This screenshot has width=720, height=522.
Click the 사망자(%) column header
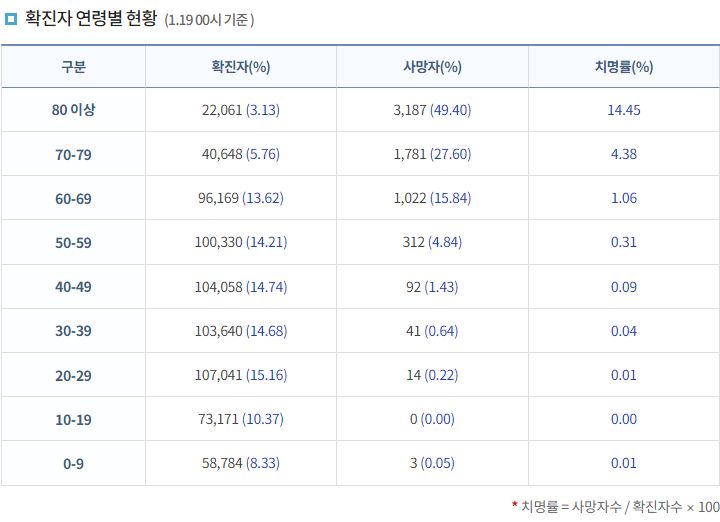pos(432,67)
